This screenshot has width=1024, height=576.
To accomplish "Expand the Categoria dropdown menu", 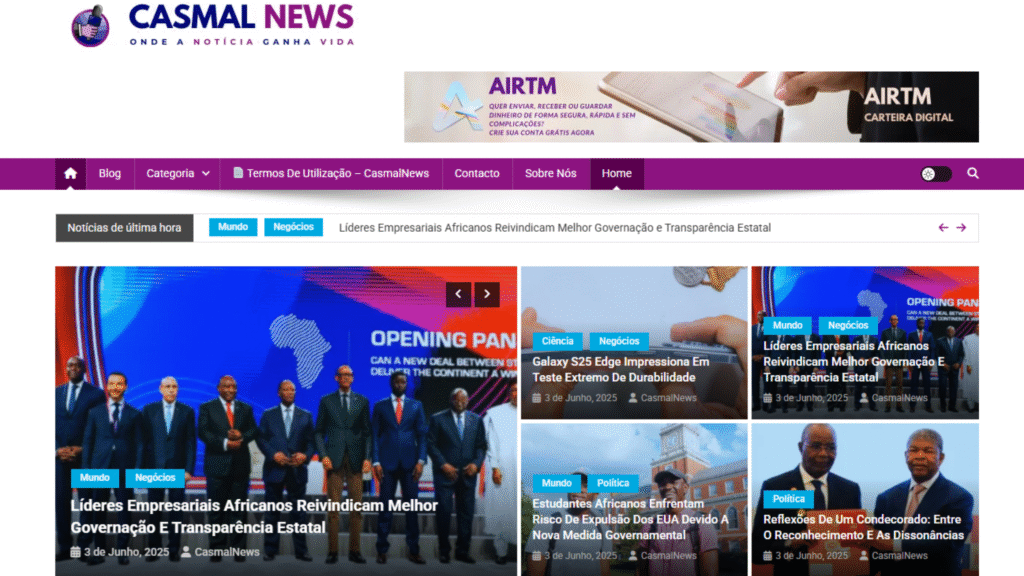I will (178, 174).
